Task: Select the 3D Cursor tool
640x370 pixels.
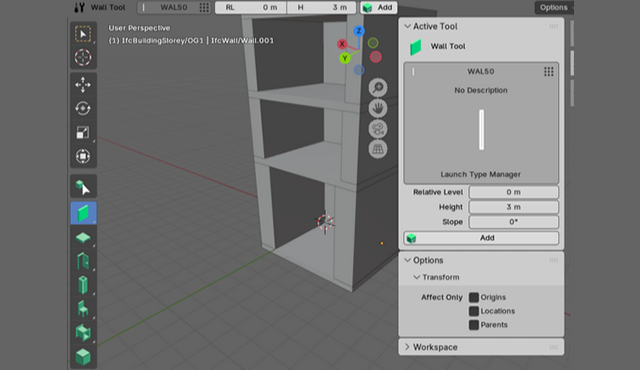Action: [83, 57]
